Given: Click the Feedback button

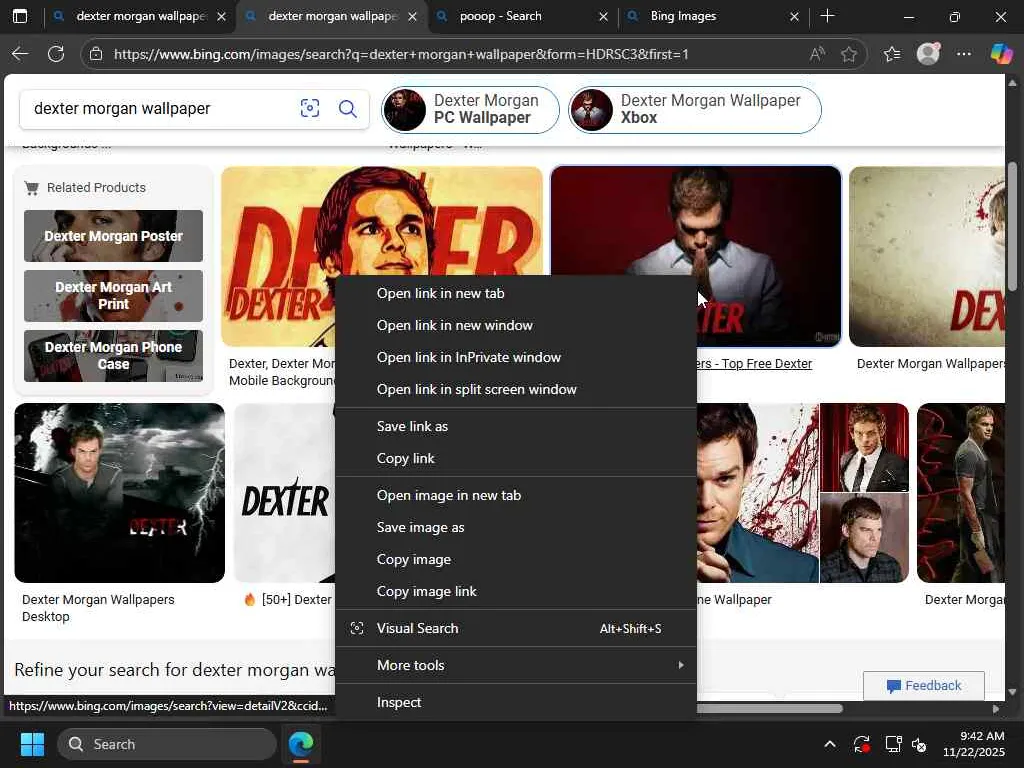Looking at the screenshot, I should coord(923,685).
